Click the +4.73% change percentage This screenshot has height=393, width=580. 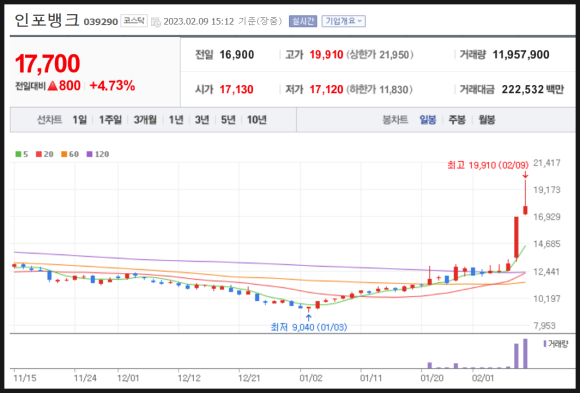pyautogui.click(x=112, y=86)
